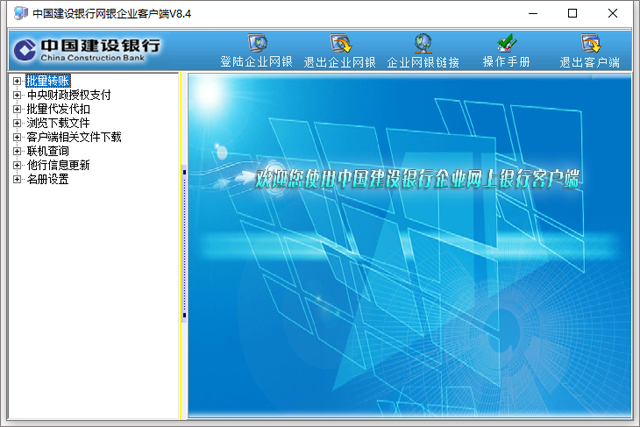The height and width of the screenshot is (427, 640).
Task: Select 批量代发代扣 in the tree
Action: click(58, 109)
